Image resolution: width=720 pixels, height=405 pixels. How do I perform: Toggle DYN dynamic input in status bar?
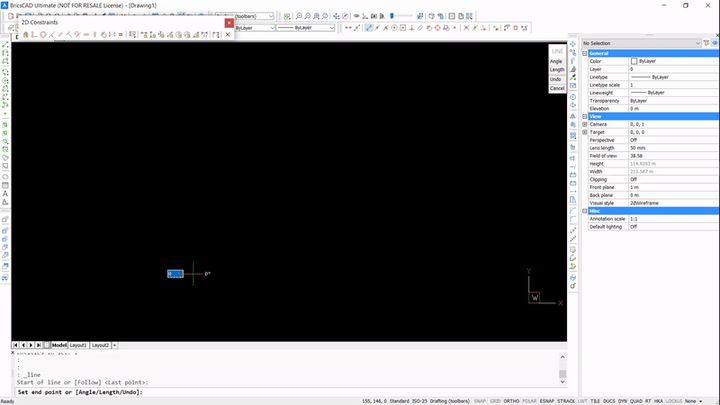click(623, 401)
